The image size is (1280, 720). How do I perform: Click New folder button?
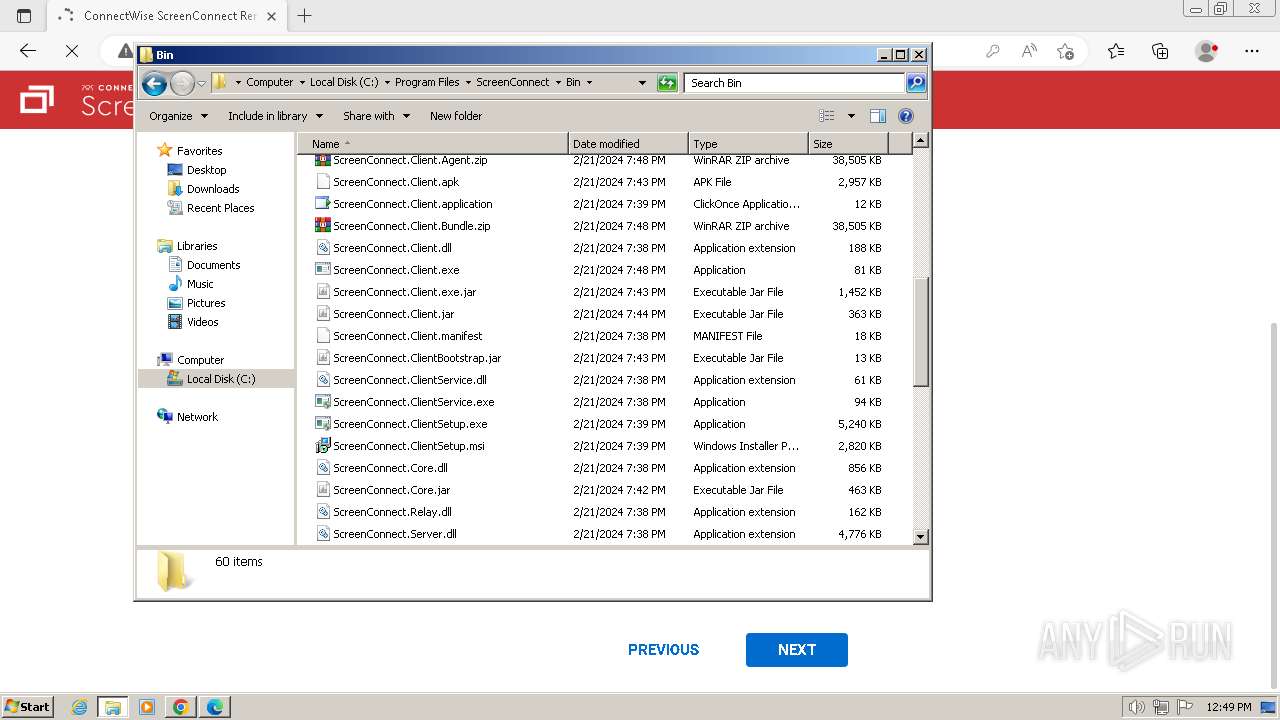[x=456, y=116]
